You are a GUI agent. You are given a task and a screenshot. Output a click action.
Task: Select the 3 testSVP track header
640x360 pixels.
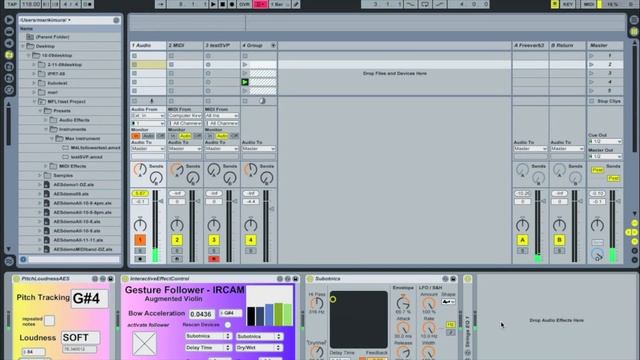point(222,45)
